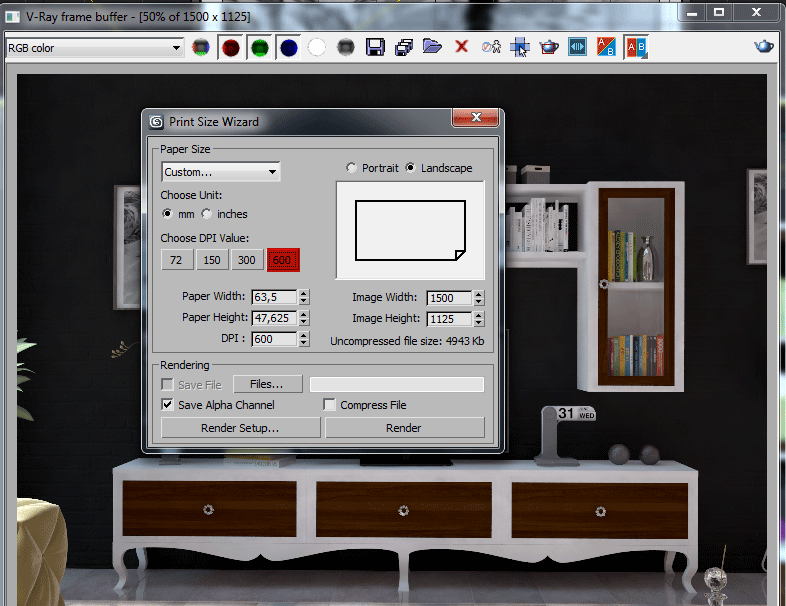Set DPI preset to 300

tap(247, 260)
